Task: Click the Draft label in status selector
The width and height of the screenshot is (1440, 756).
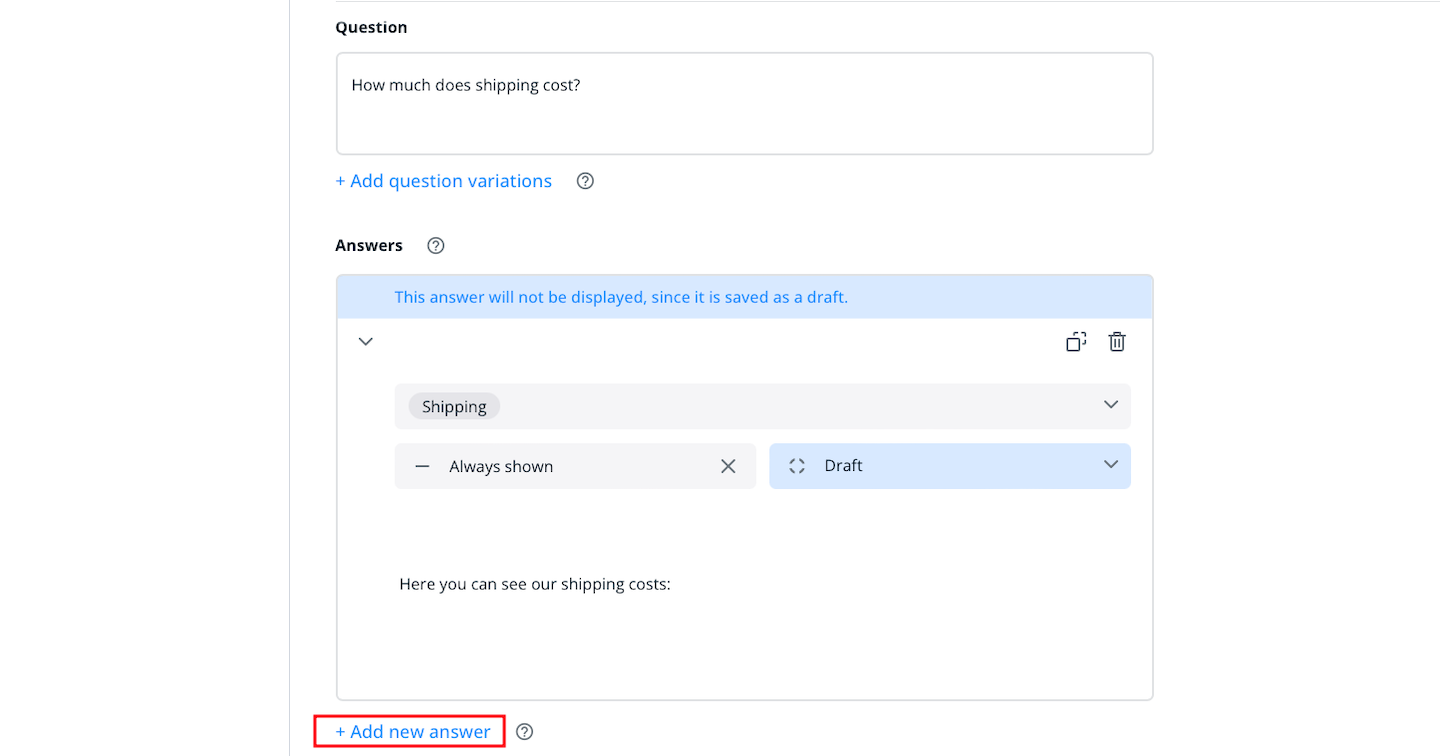Action: coord(843,466)
